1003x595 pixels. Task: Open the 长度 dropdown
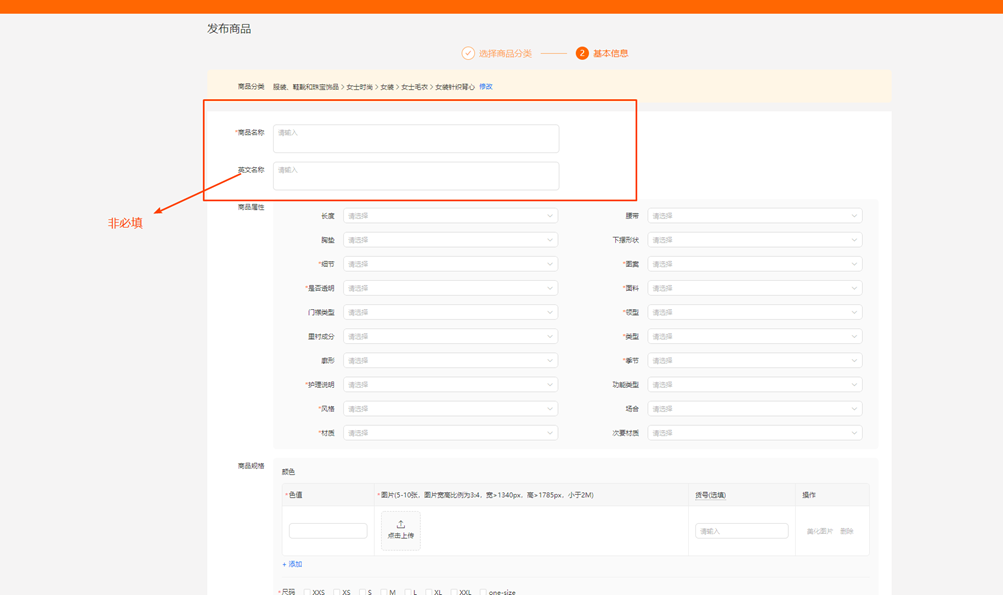[449, 215]
